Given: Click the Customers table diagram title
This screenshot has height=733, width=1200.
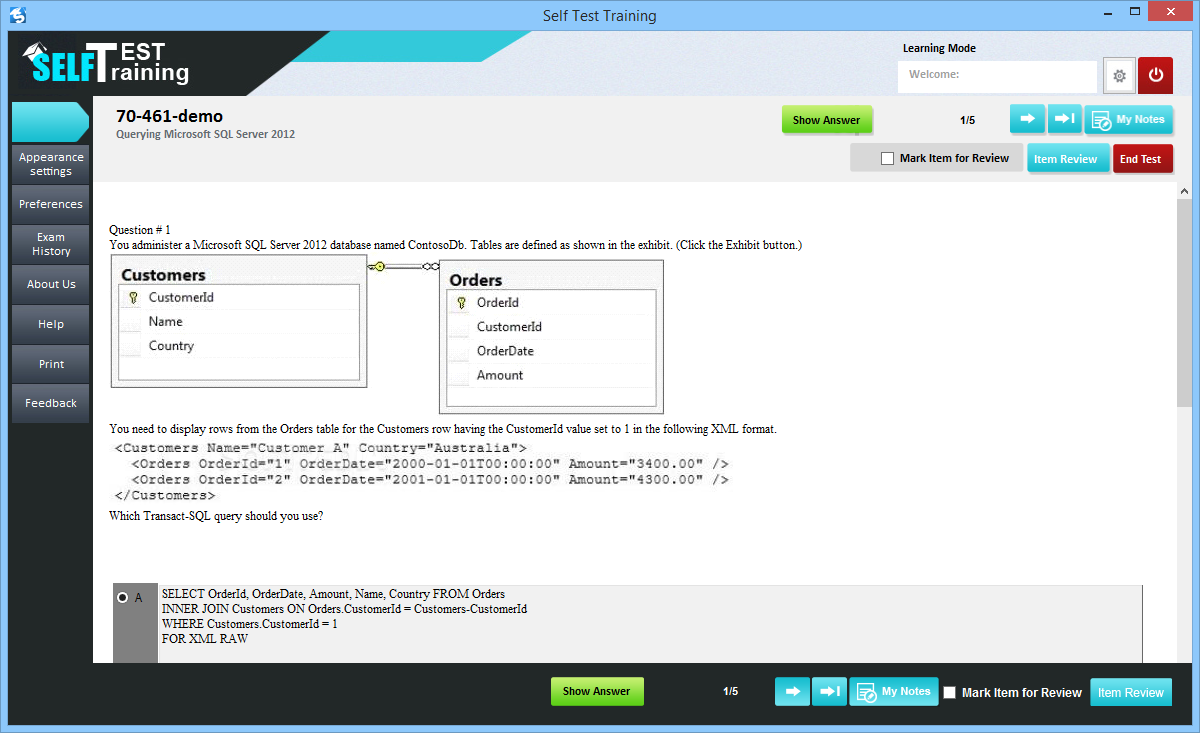Looking at the screenshot, I should [163, 275].
